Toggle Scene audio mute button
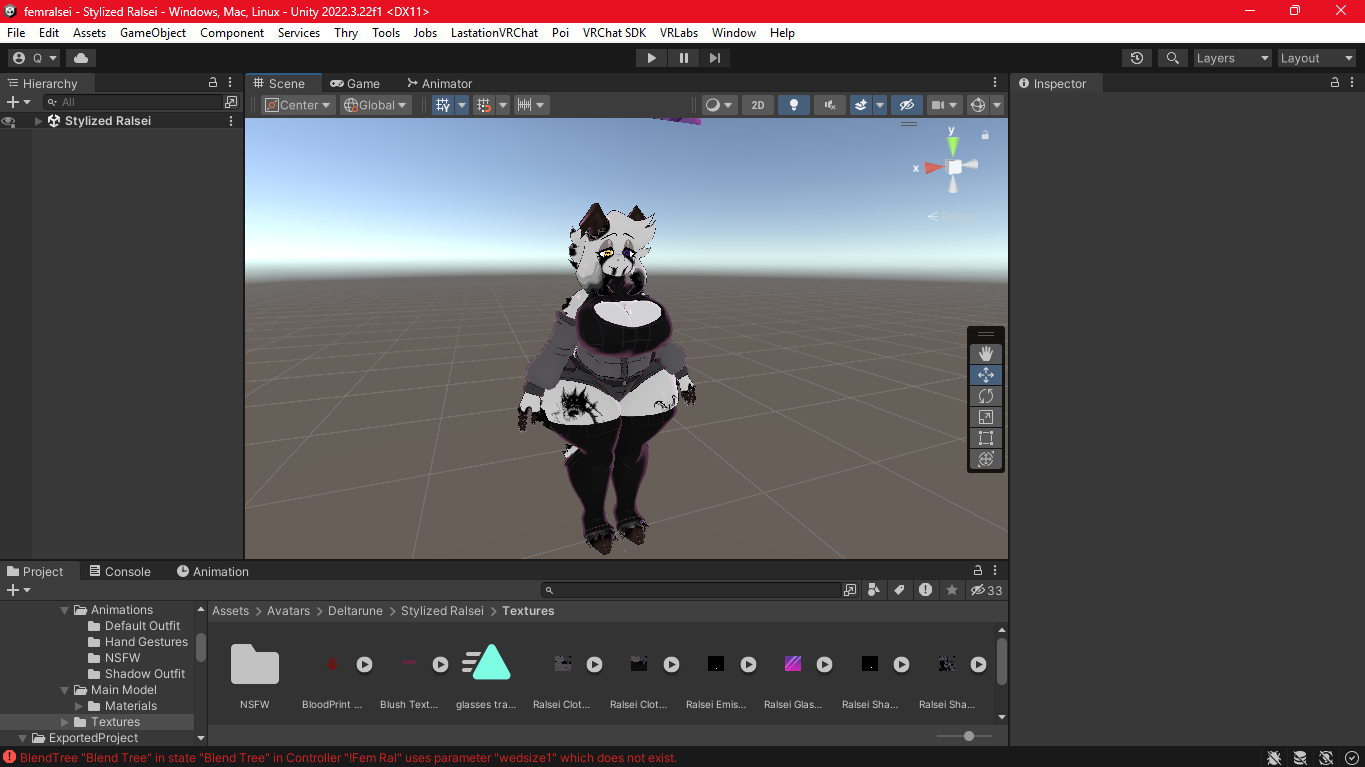Screen dimensions: 1365x767 [830, 105]
